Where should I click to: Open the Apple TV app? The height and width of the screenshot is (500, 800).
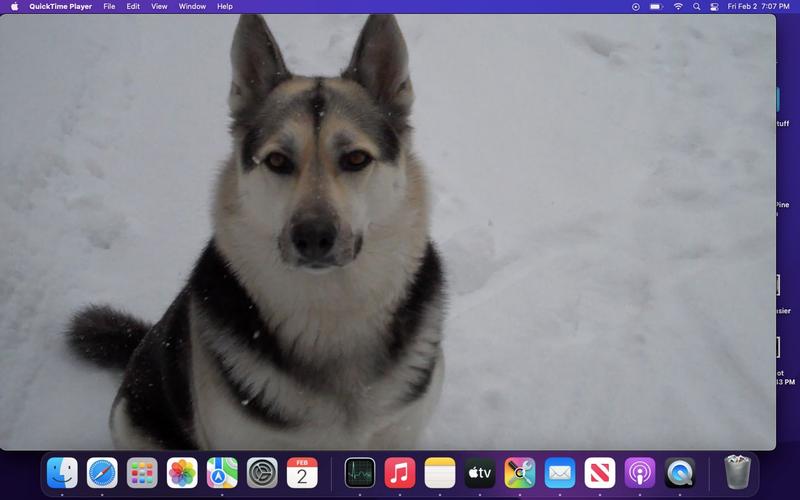[x=480, y=472]
